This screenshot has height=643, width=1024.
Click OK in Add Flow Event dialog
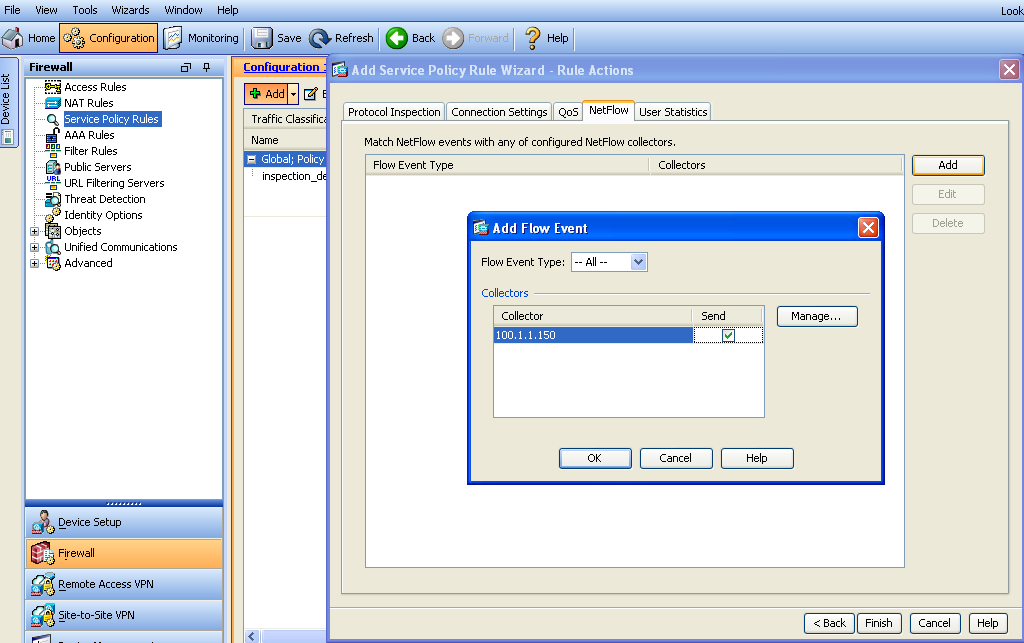coord(594,458)
